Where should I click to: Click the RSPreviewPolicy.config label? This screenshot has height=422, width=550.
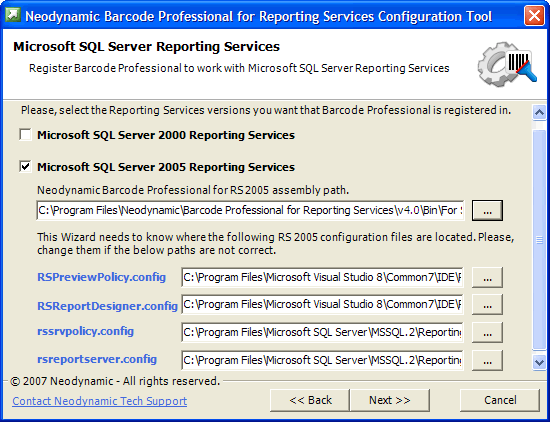(x=101, y=277)
